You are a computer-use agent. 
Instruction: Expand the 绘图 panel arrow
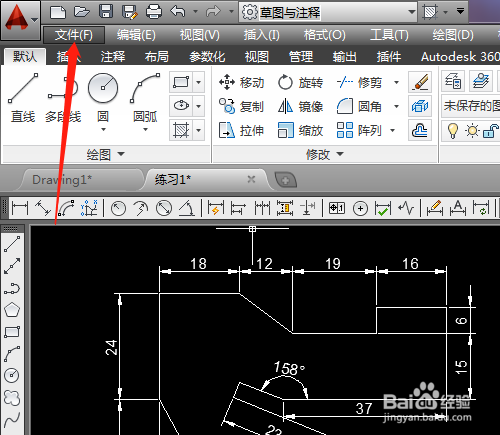point(121,154)
